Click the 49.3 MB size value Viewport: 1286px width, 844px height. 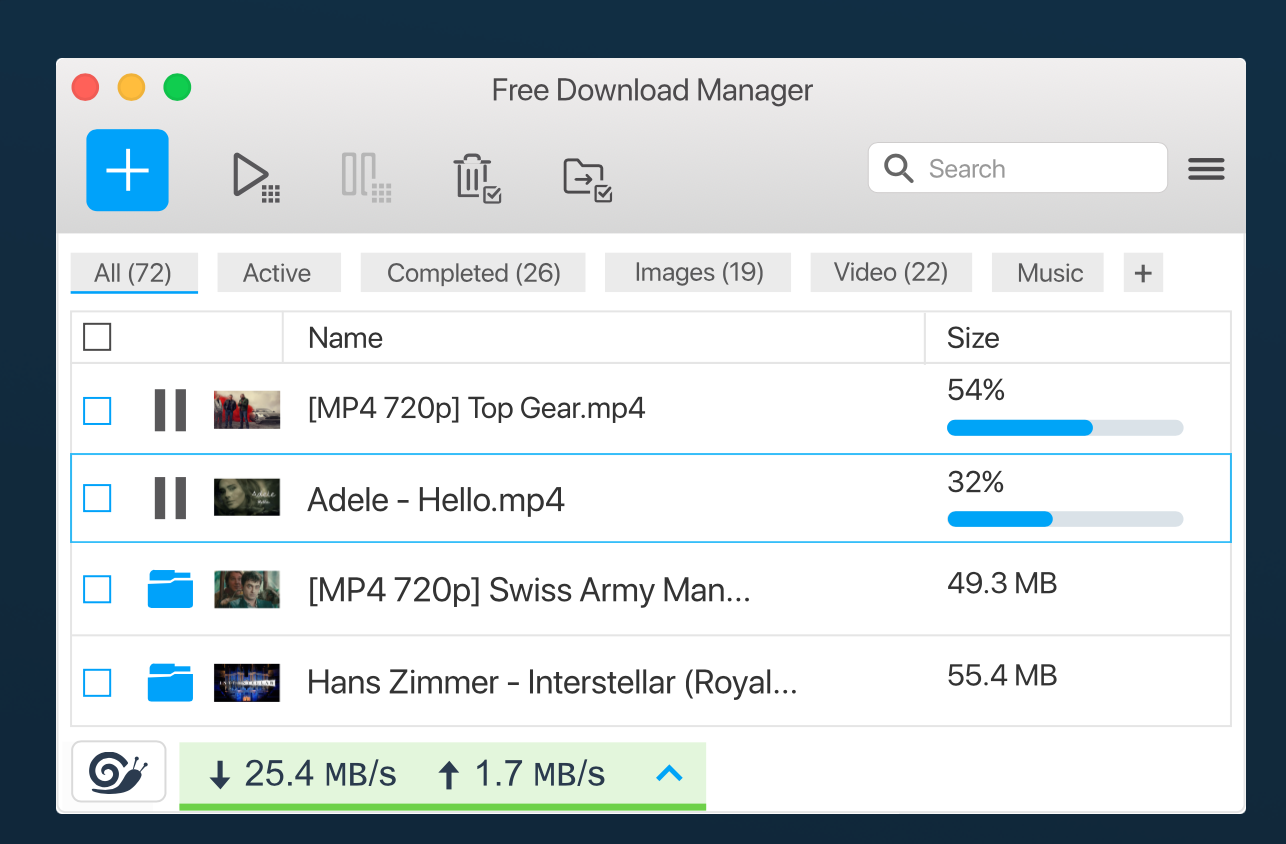tap(1002, 583)
